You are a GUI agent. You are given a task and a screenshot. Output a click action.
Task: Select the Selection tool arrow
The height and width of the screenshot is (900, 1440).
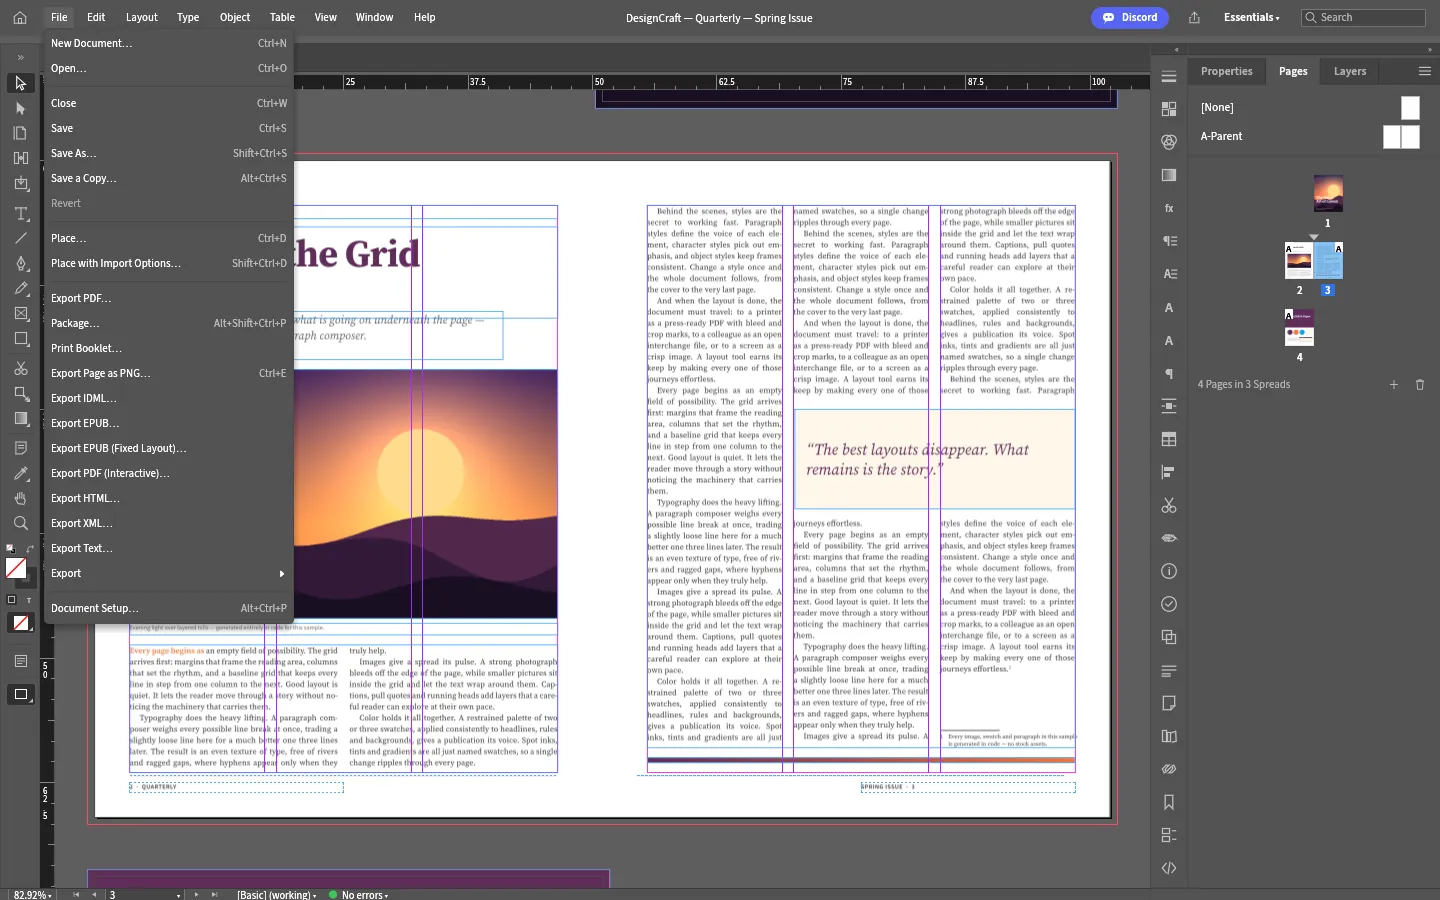point(20,83)
